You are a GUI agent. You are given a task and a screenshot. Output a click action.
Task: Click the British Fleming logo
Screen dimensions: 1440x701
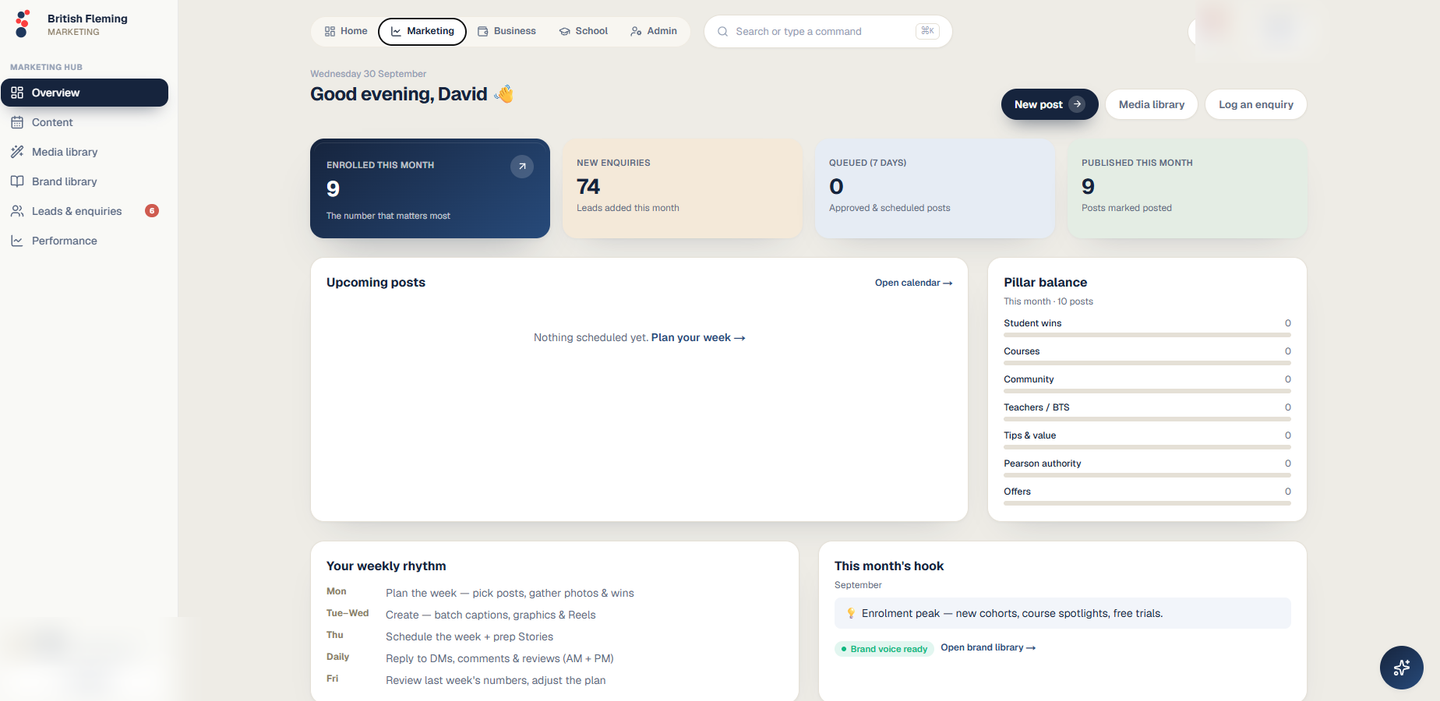pyautogui.click(x=22, y=24)
